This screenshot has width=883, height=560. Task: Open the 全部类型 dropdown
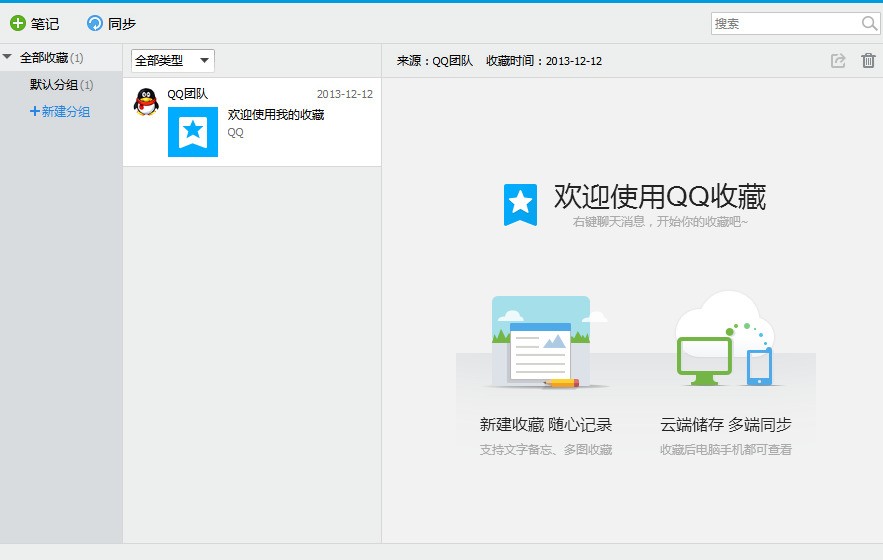(173, 60)
